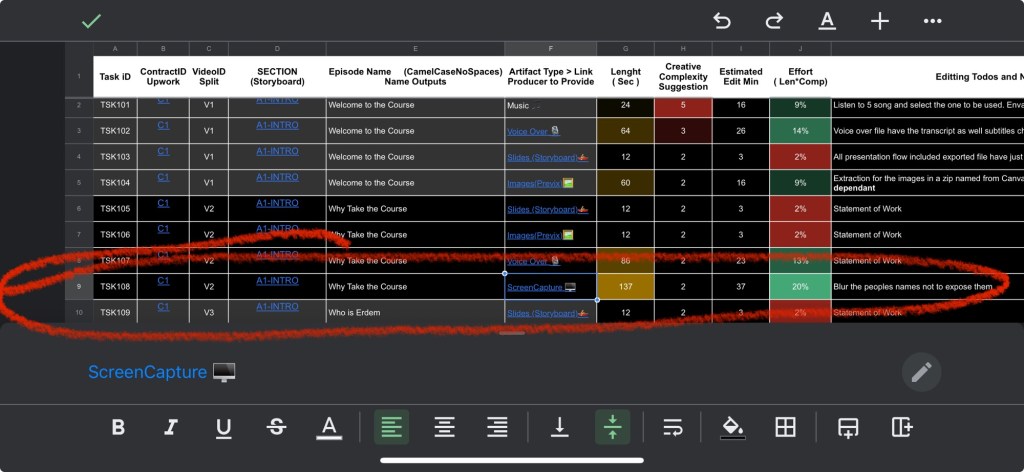Viewport: 1024px width, 472px height.
Task: Set vertical alignment to middle
Action: tap(613, 427)
